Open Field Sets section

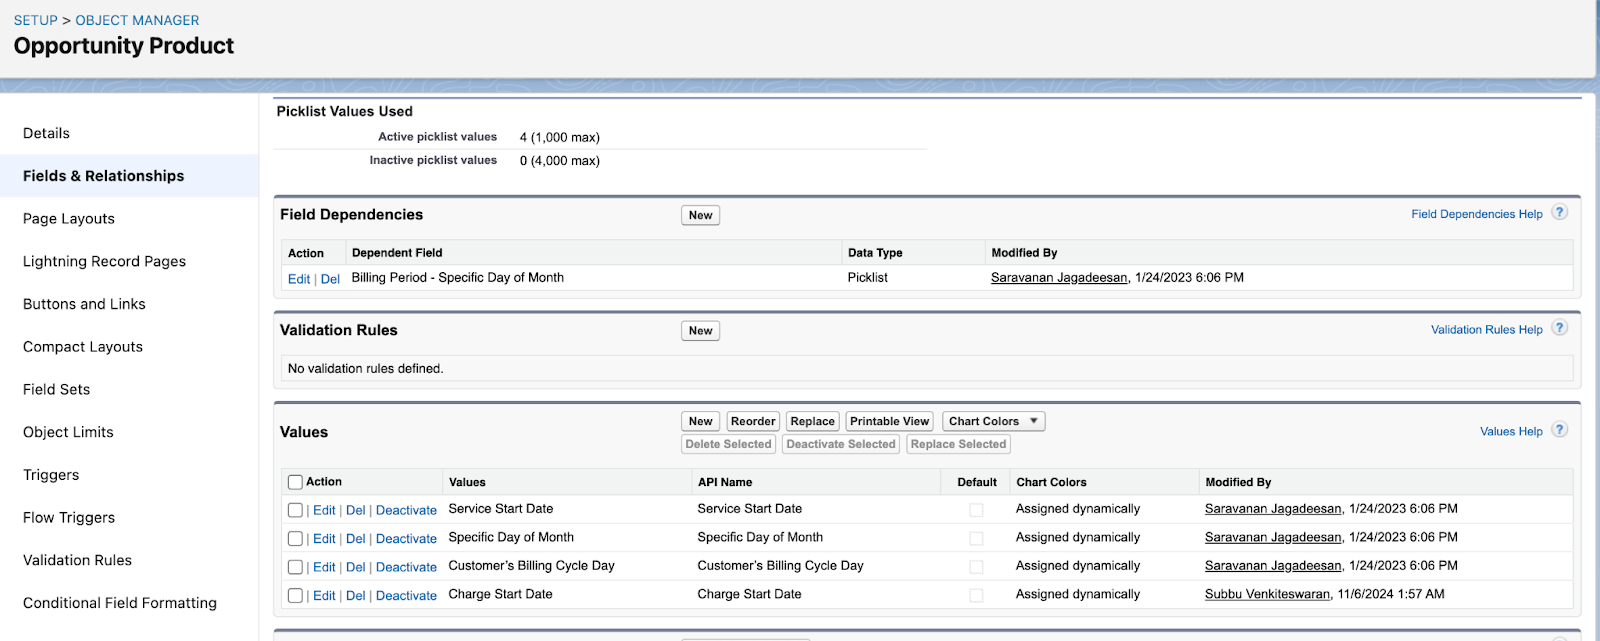[x=56, y=390]
